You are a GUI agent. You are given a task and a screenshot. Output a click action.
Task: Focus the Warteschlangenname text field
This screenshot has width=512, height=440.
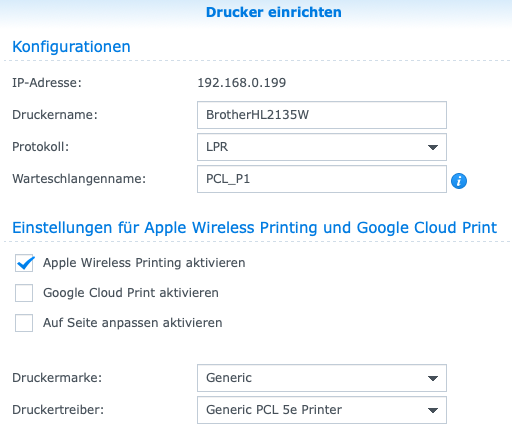click(x=322, y=179)
